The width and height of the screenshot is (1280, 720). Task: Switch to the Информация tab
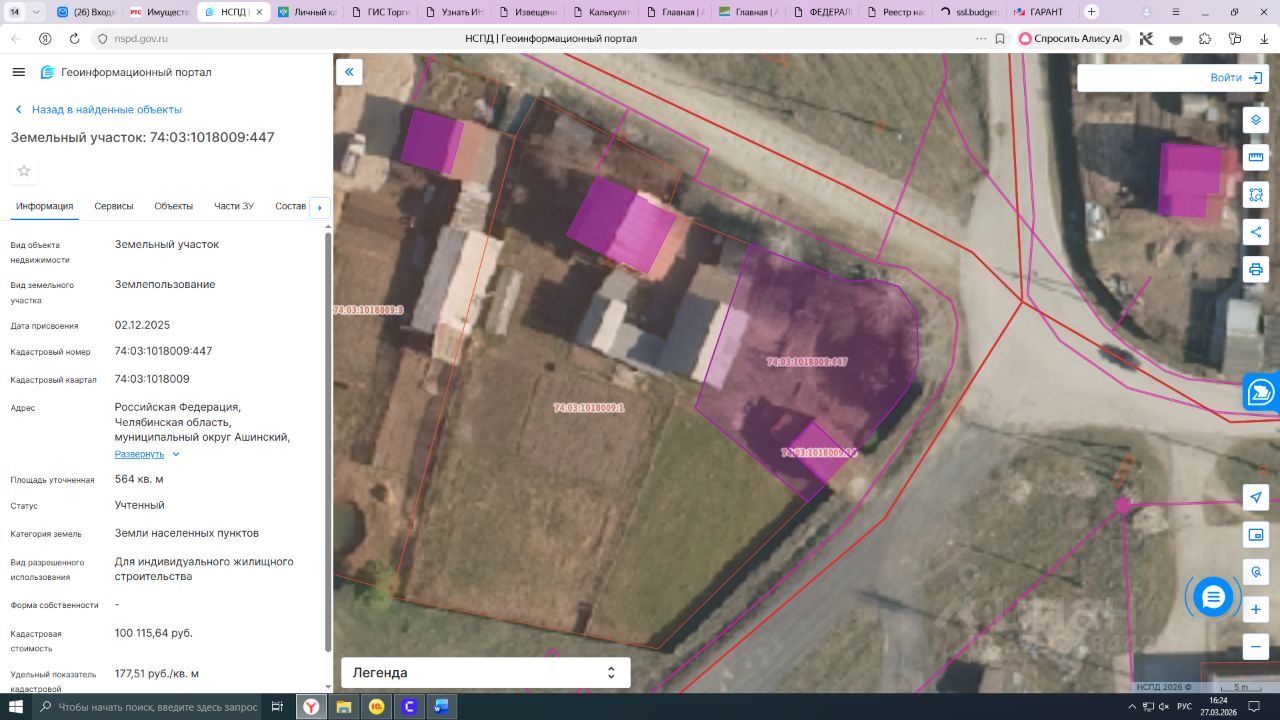pyautogui.click(x=44, y=206)
